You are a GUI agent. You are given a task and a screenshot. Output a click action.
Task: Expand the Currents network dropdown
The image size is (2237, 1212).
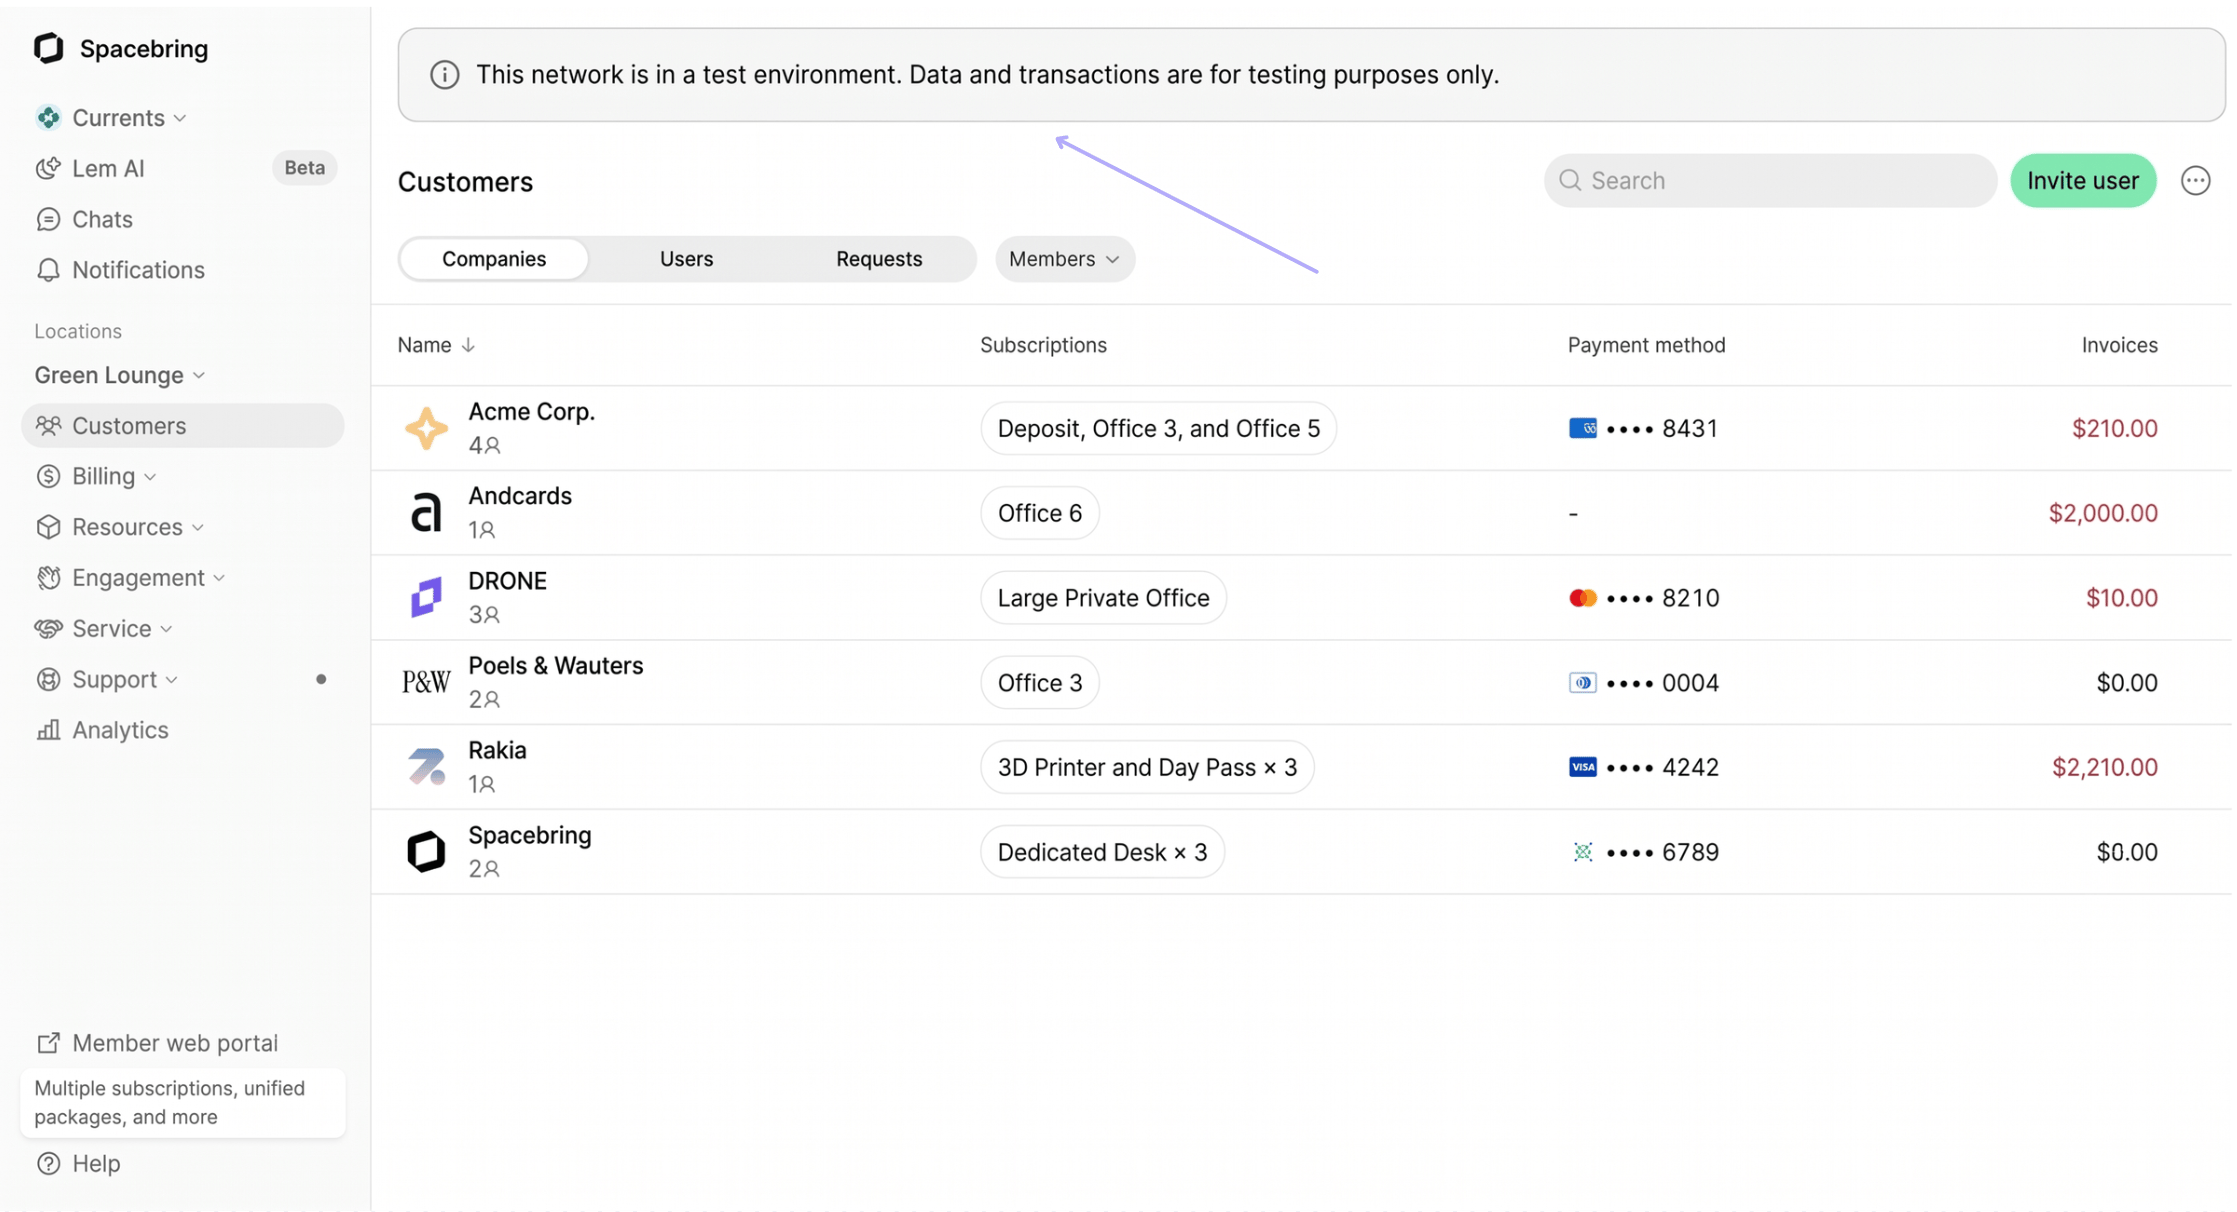pos(180,118)
